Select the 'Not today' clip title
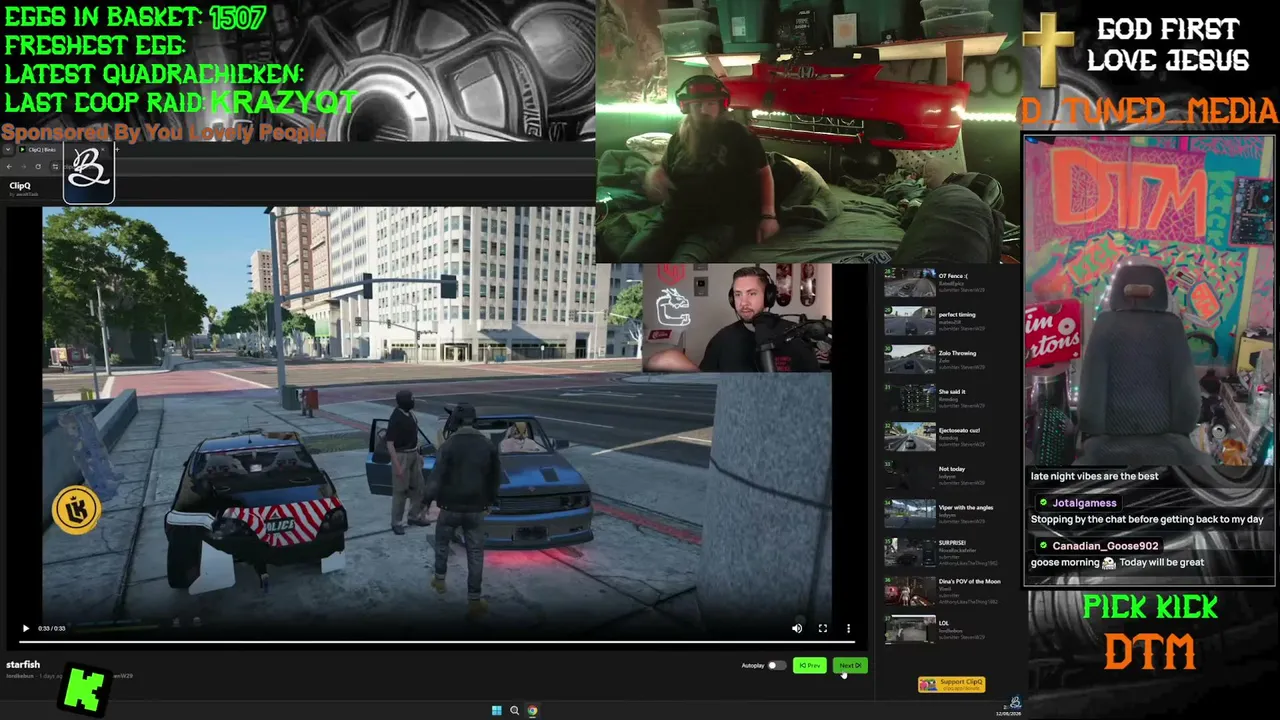Viewport: 1280px width, 720px height. click(x=952, y=469)
